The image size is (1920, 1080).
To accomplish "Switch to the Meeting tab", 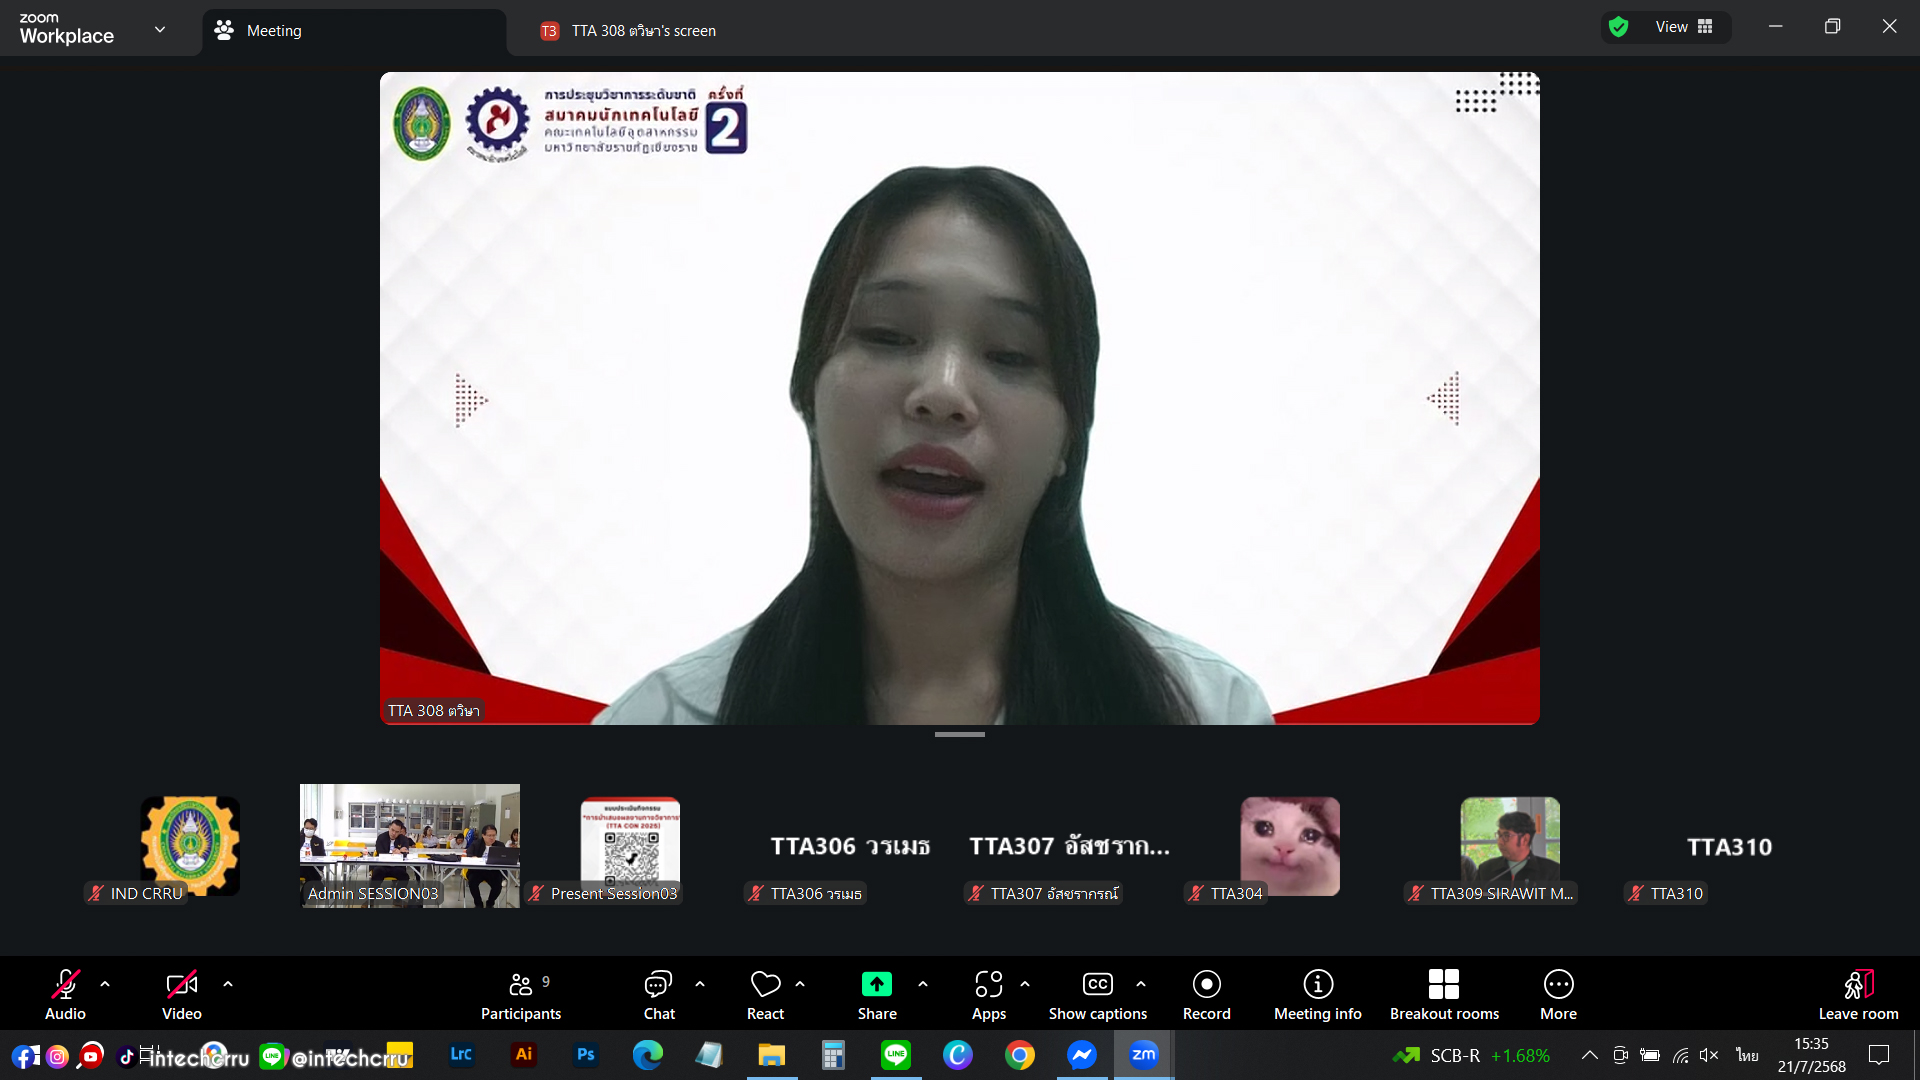I will coord(355,31).
